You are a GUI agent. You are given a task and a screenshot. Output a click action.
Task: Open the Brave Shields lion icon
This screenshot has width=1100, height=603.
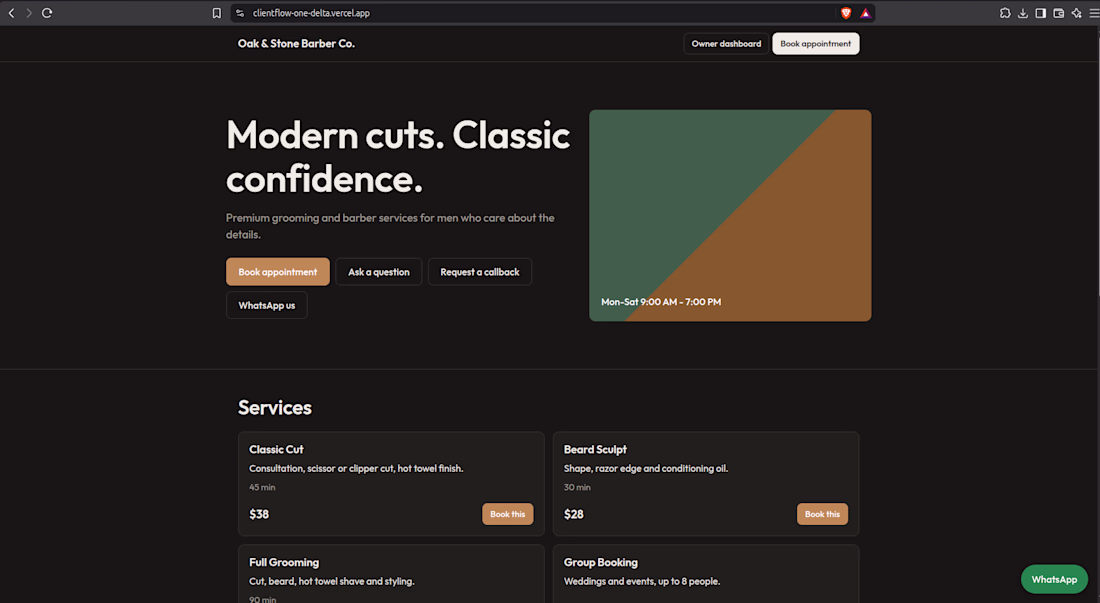[846, 13]
